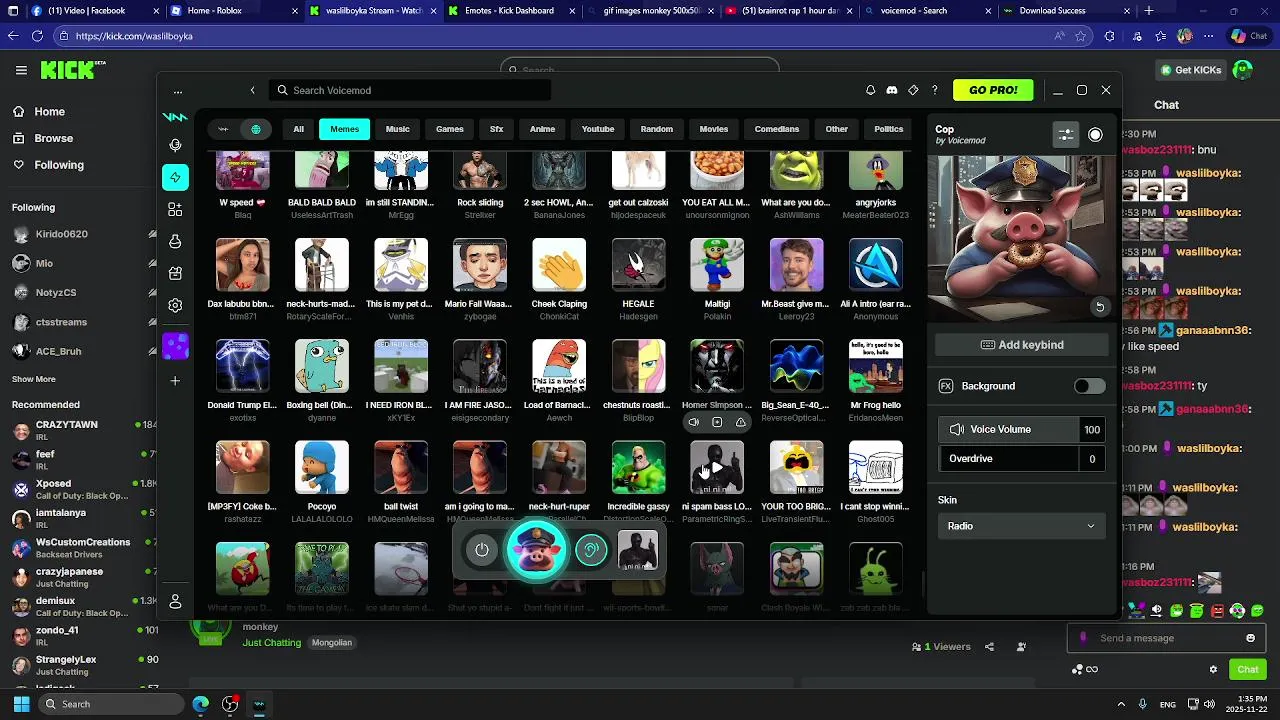Open the Skin Radio dropdown
Screen dimensions: 1280x720
coord(1022,526)
